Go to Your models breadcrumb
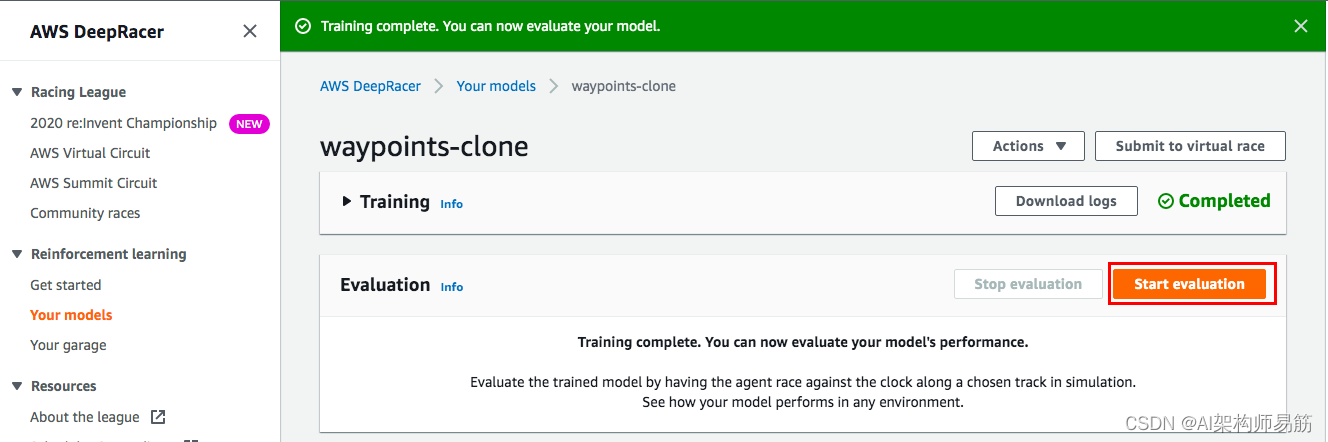The height and width of the screenshot is (442, 1328). coord(496,86)
